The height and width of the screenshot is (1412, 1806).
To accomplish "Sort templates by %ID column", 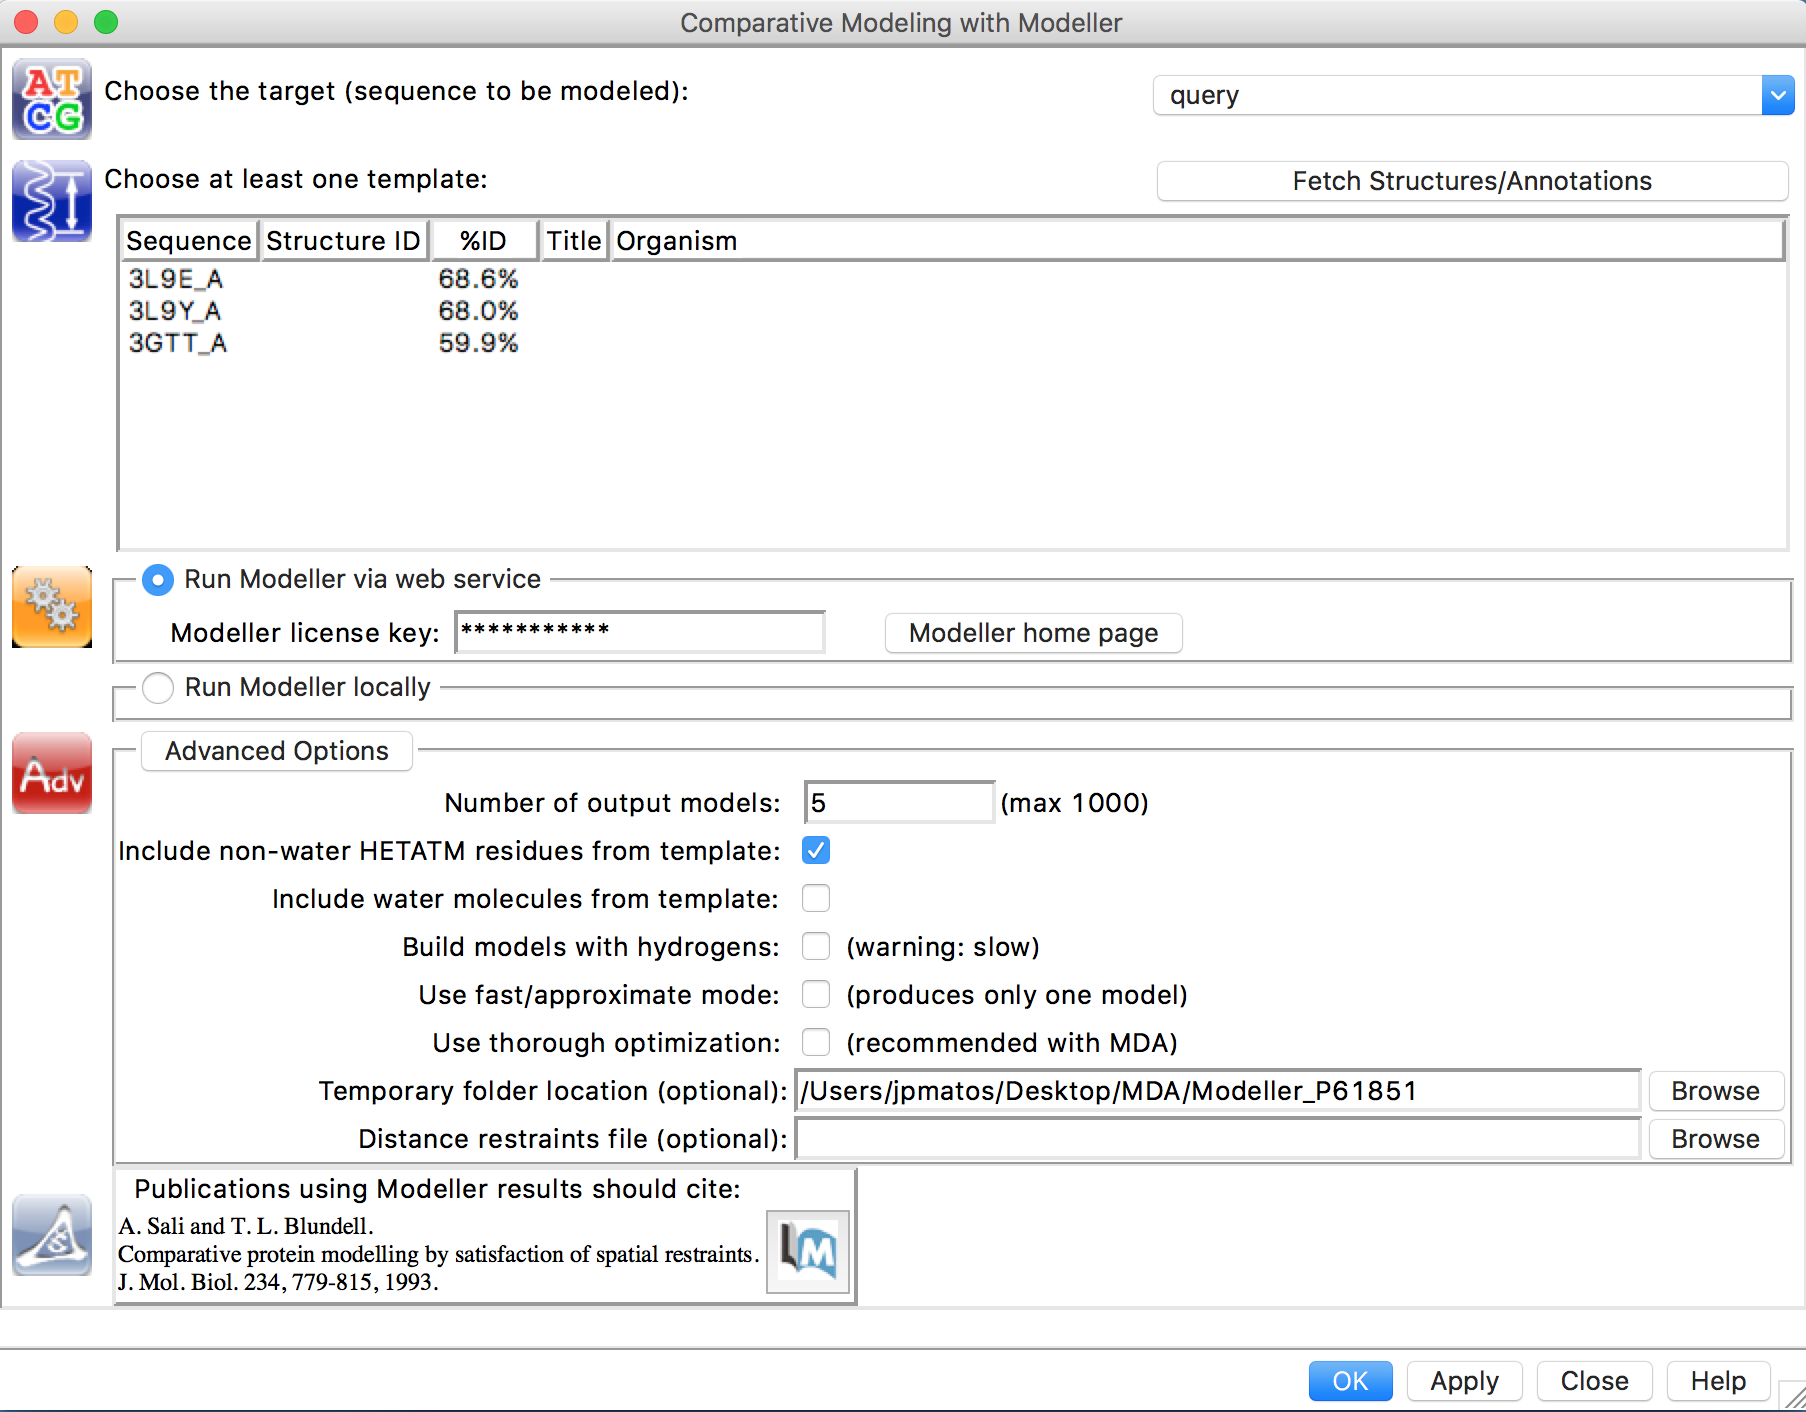I will click(x=484, y=241).
